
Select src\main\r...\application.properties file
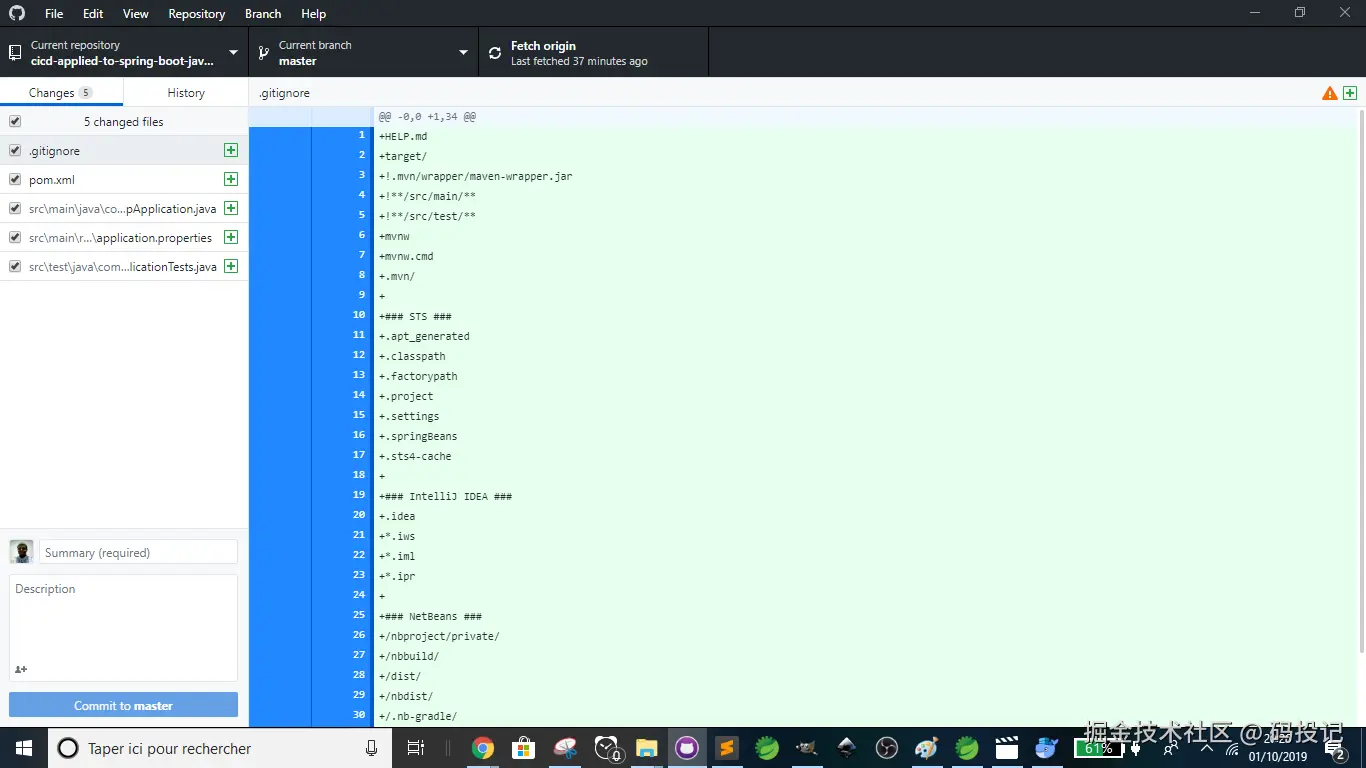pyautogui.click(x=124, y=237)
